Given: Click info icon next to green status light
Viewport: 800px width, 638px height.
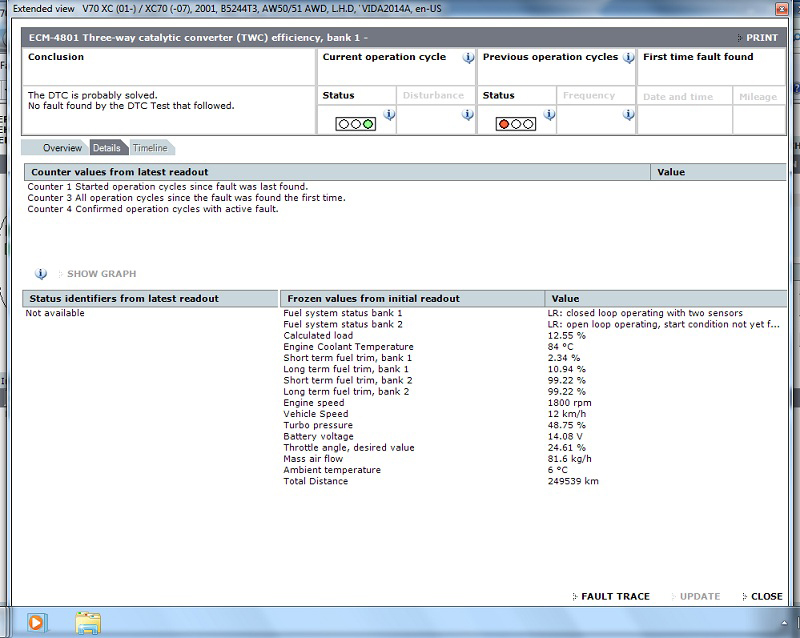Looking at the screenshot, I should coord(389,116).
